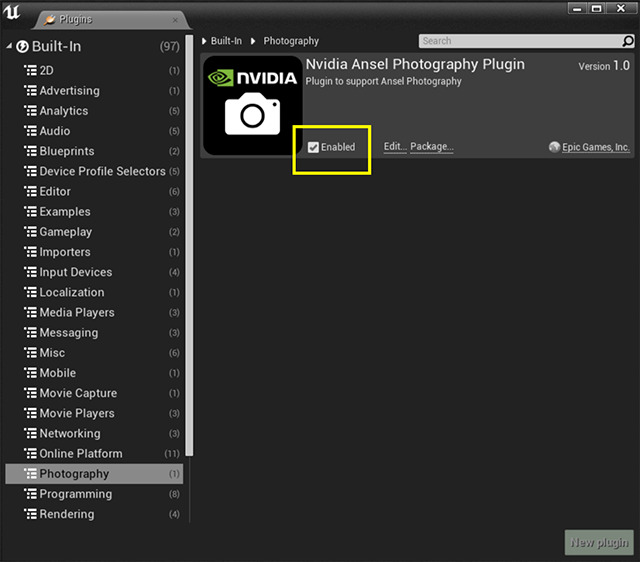Click the Built-In category icon

click(x=22, y=47)
